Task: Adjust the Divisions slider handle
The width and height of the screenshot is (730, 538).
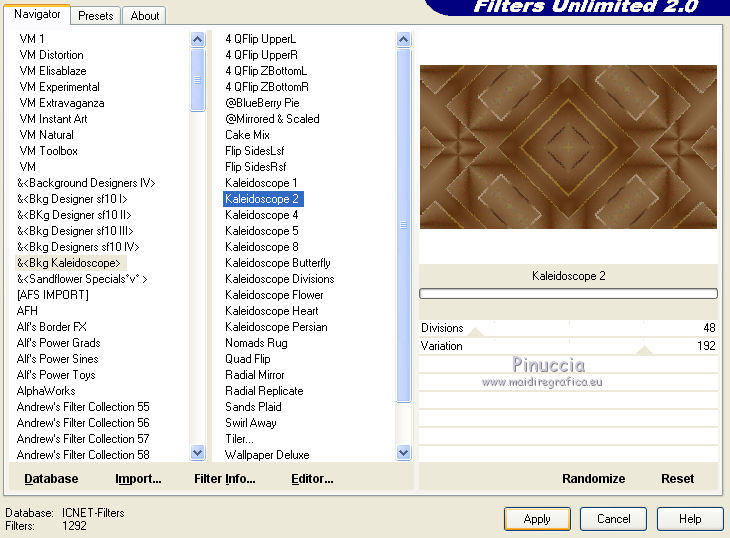Action: [x=475, y=332]
